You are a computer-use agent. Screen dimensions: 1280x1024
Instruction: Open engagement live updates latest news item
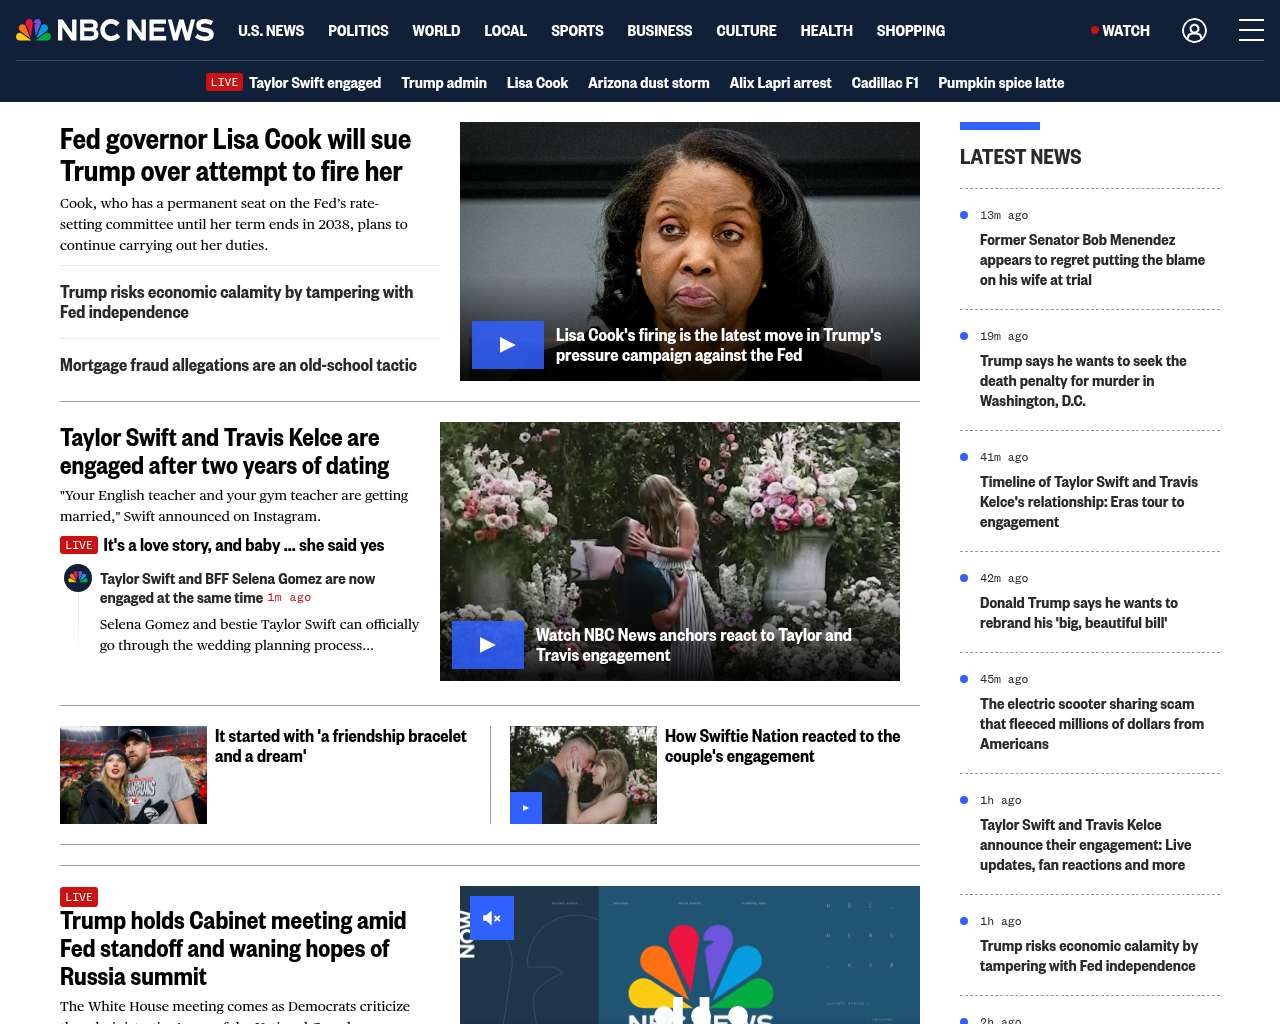tap(1085, 845)
